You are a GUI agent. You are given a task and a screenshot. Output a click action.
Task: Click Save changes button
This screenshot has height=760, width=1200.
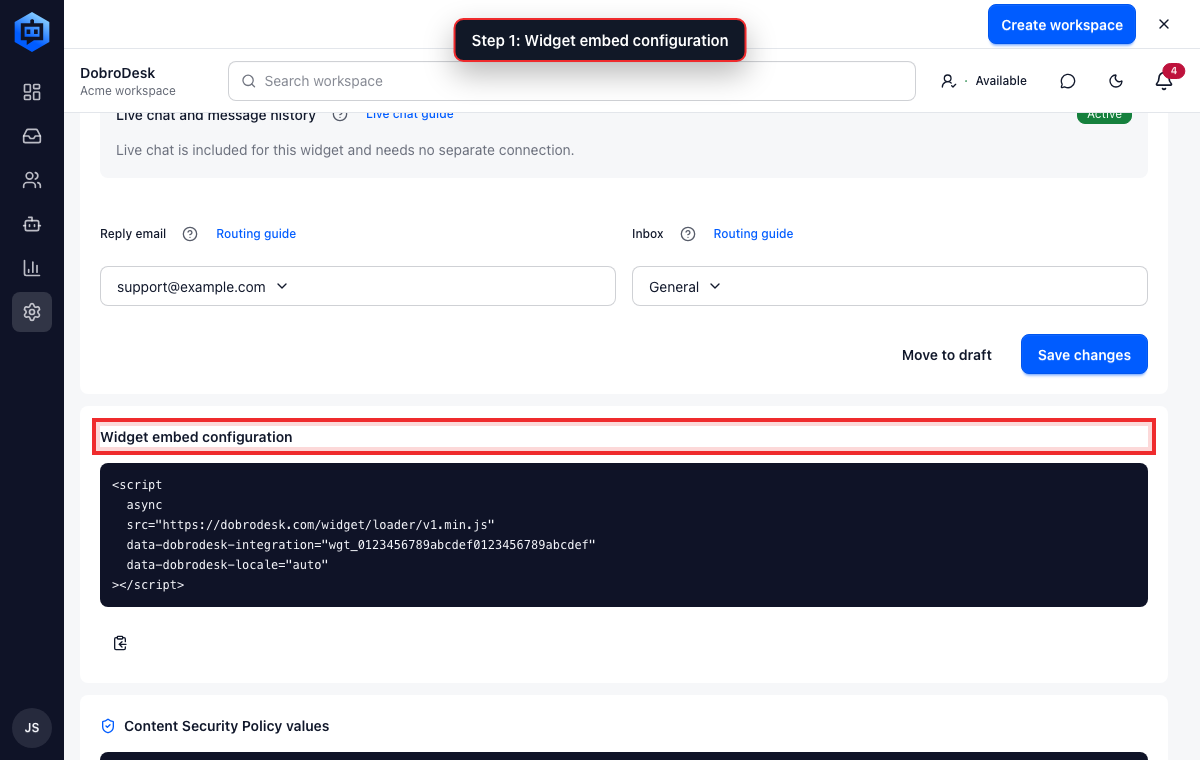(x=1084, y=355)
